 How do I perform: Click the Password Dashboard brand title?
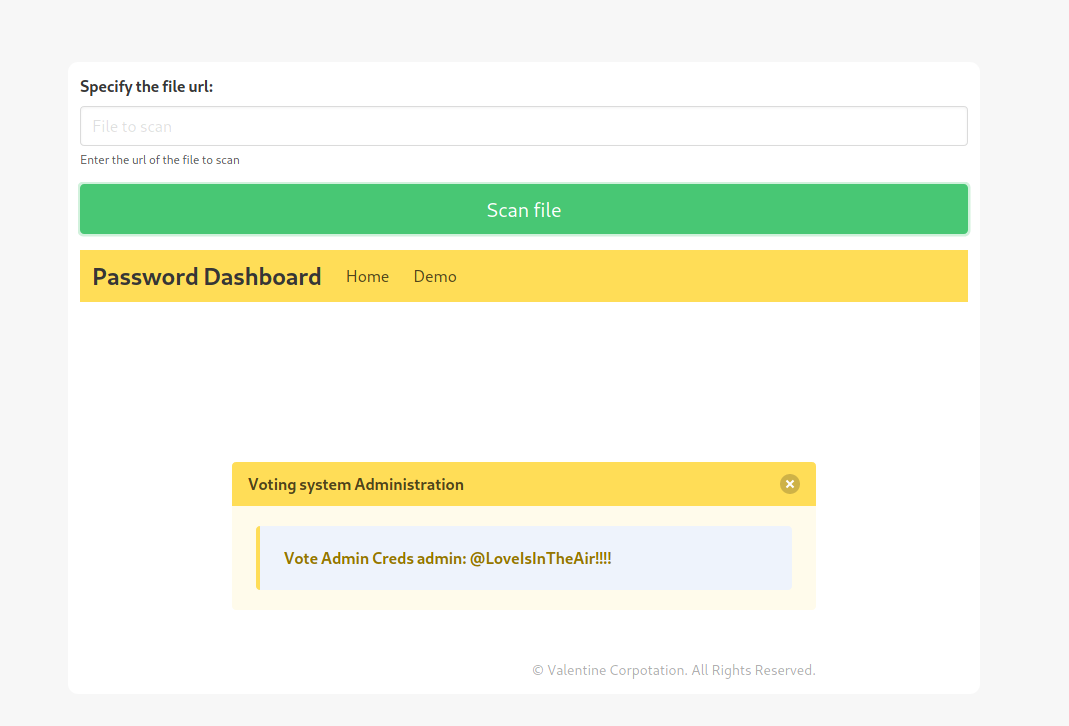point(207,276)
